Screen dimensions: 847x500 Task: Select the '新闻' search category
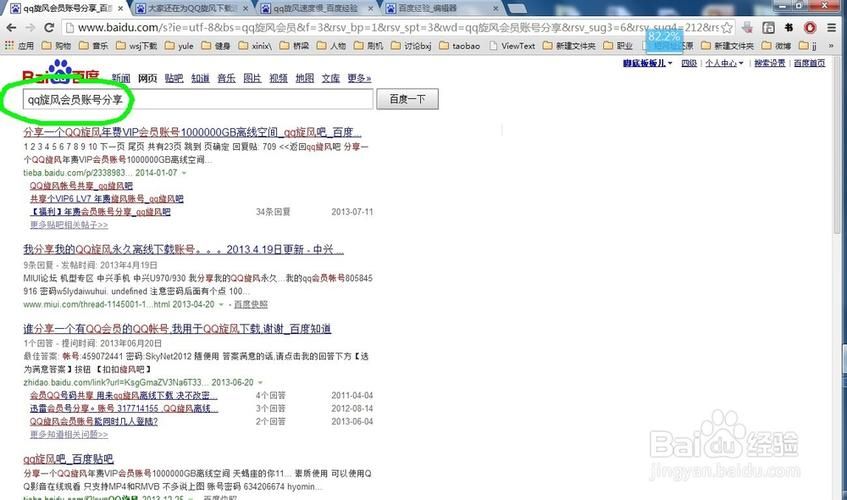pos(121,78)
